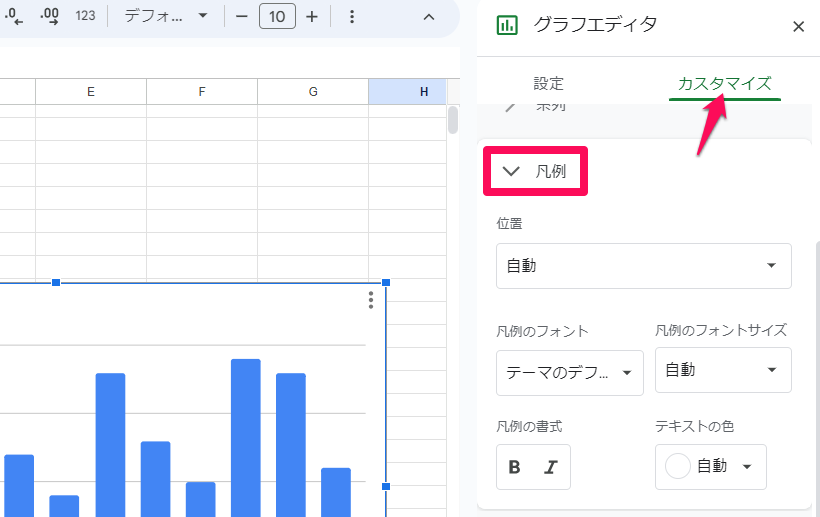Decrease font size with minus button
This screenshot has width=820, height=517.
click(242, 17)
